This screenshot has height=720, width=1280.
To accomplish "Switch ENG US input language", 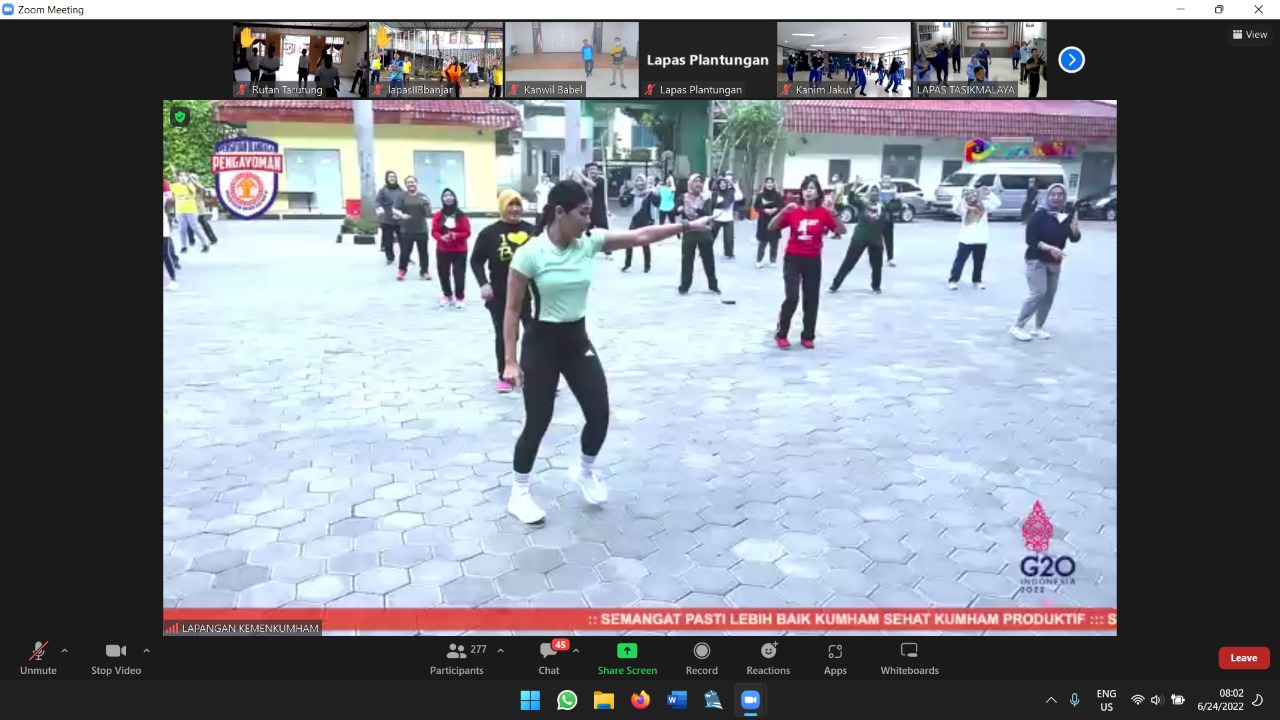I will [x=1106, y=700].
